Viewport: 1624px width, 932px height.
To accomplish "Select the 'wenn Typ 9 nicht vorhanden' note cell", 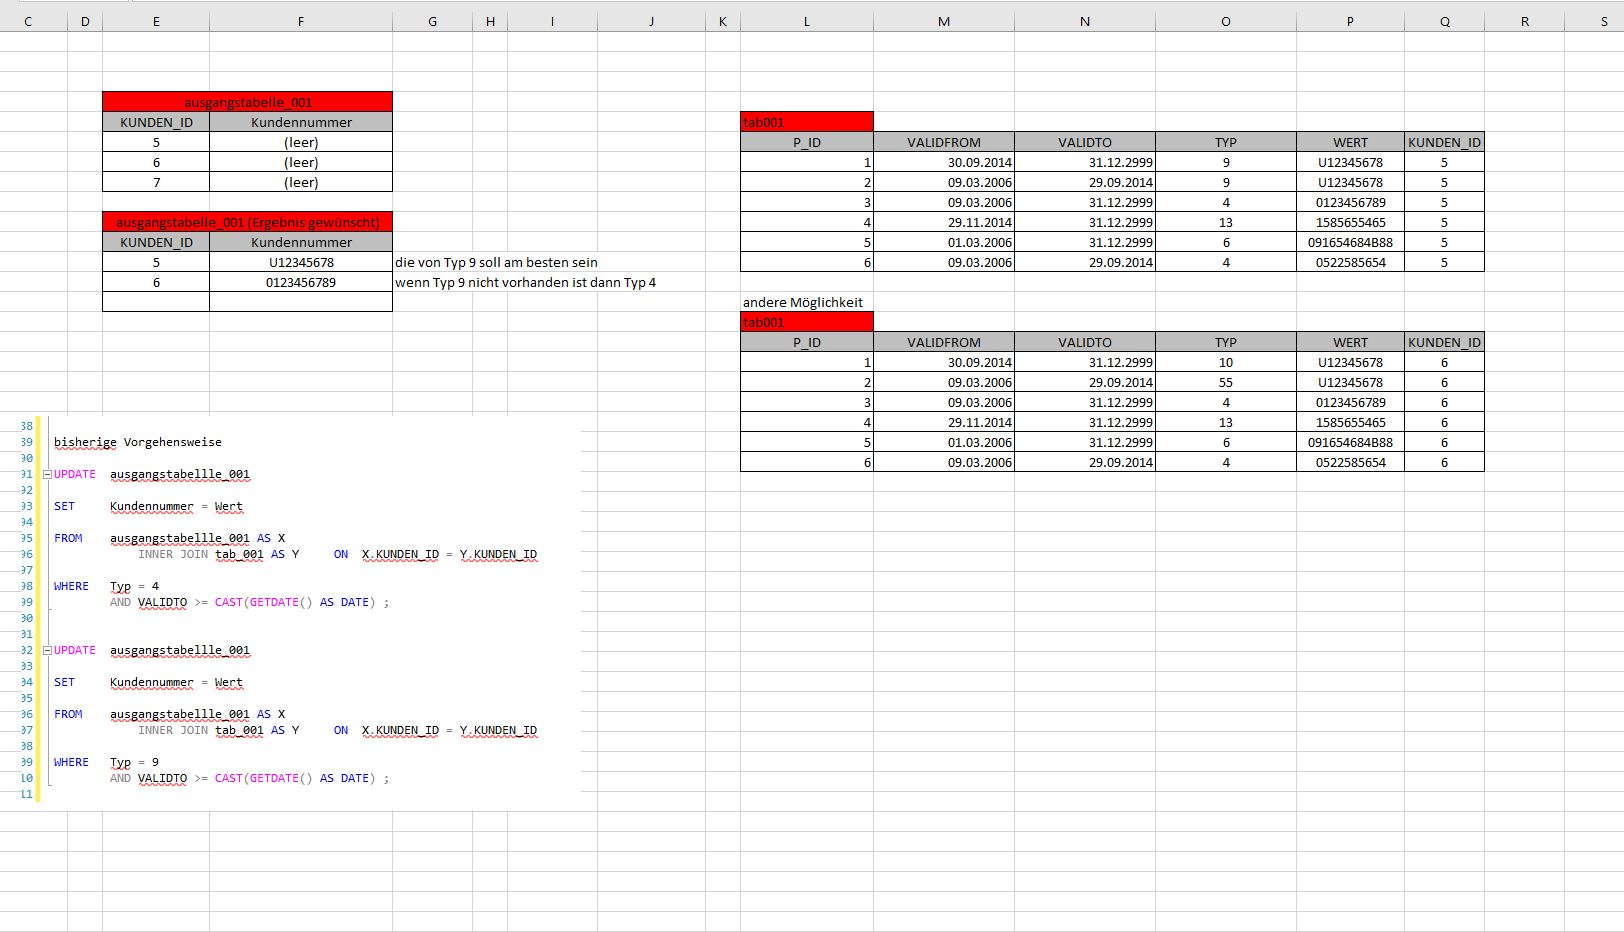I will pos(525,282).
